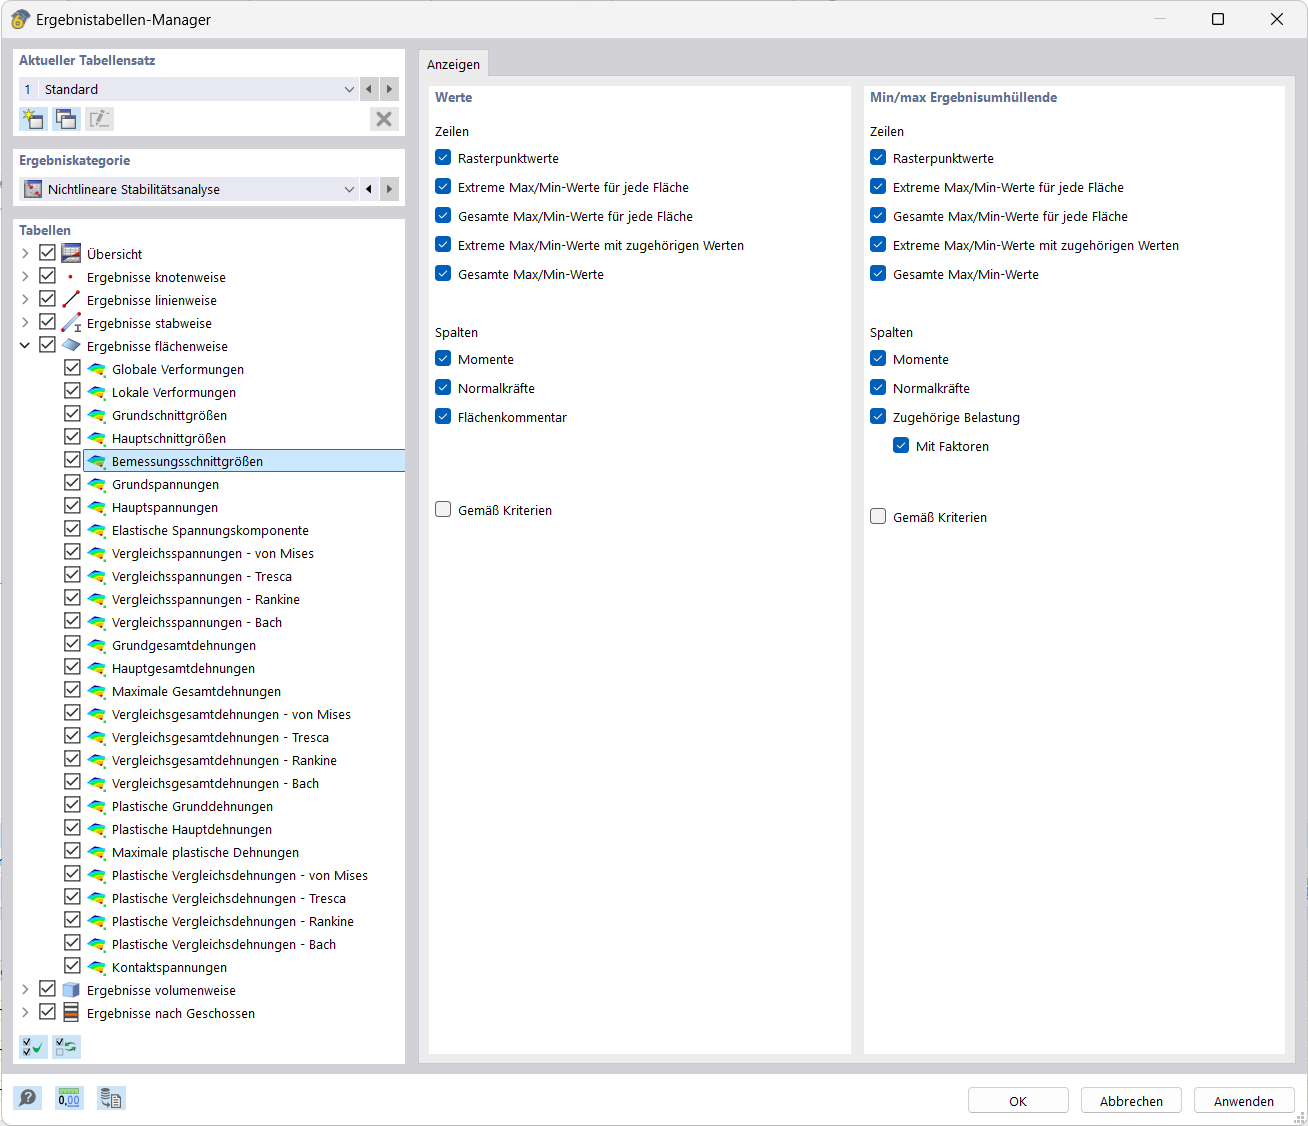Open the data export options

tap(110, 1098)
